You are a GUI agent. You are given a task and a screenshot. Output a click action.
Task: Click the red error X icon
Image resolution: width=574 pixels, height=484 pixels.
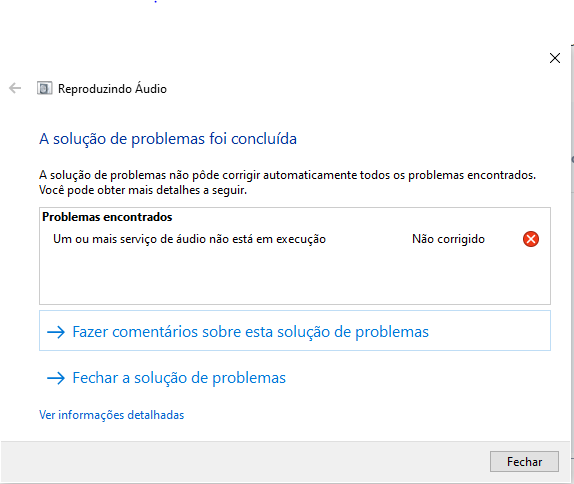(530, 239)
